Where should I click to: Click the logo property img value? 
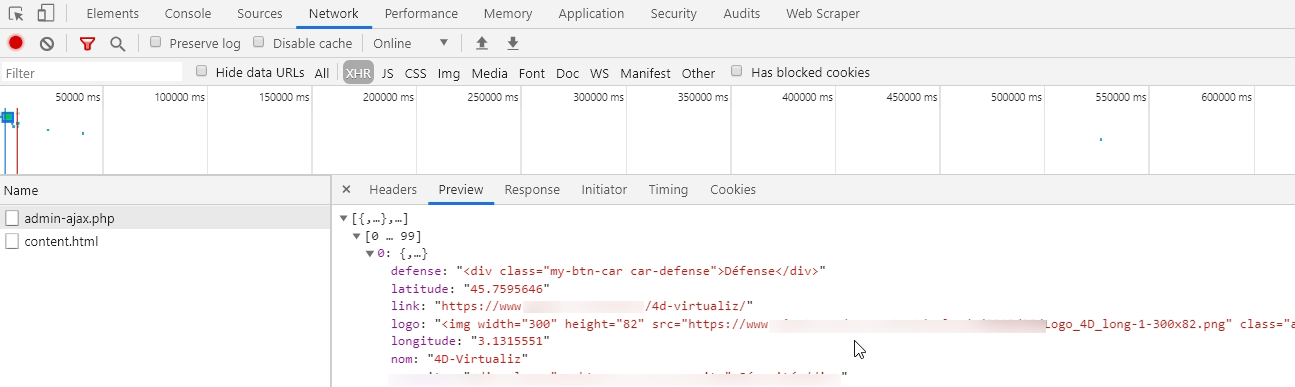(865, 323)
